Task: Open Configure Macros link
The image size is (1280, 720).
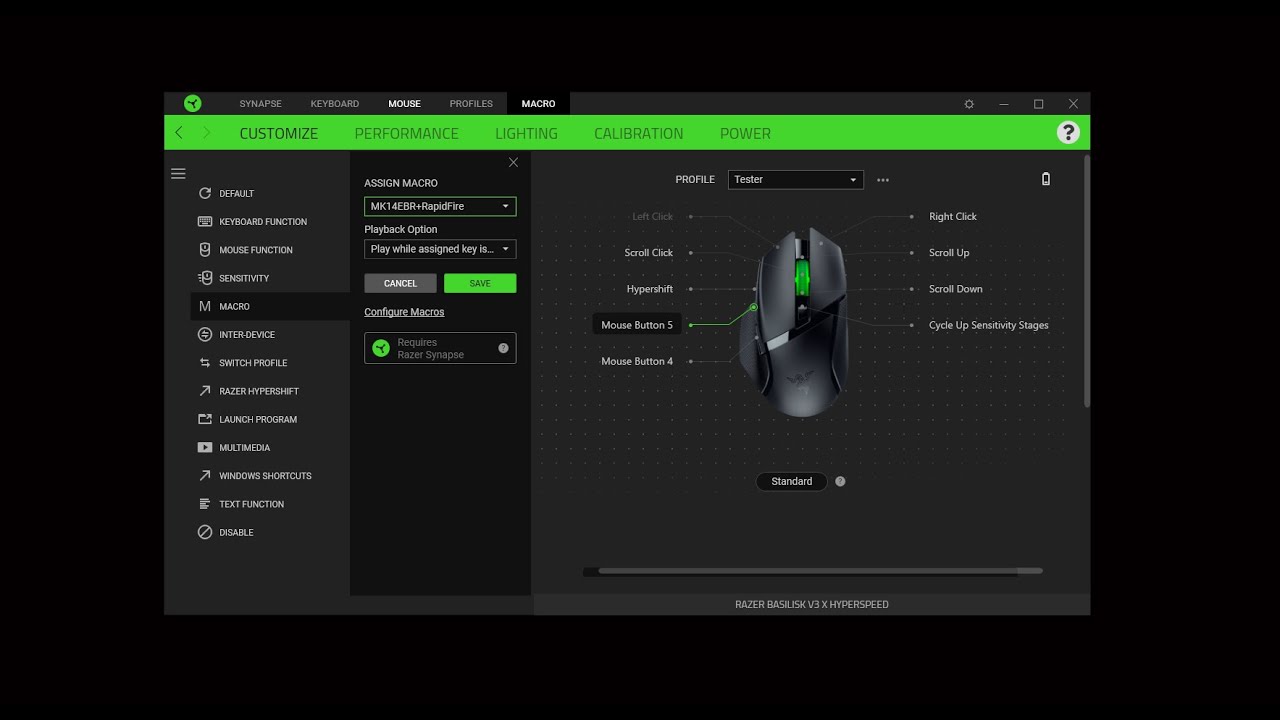Action: point(404,312)
